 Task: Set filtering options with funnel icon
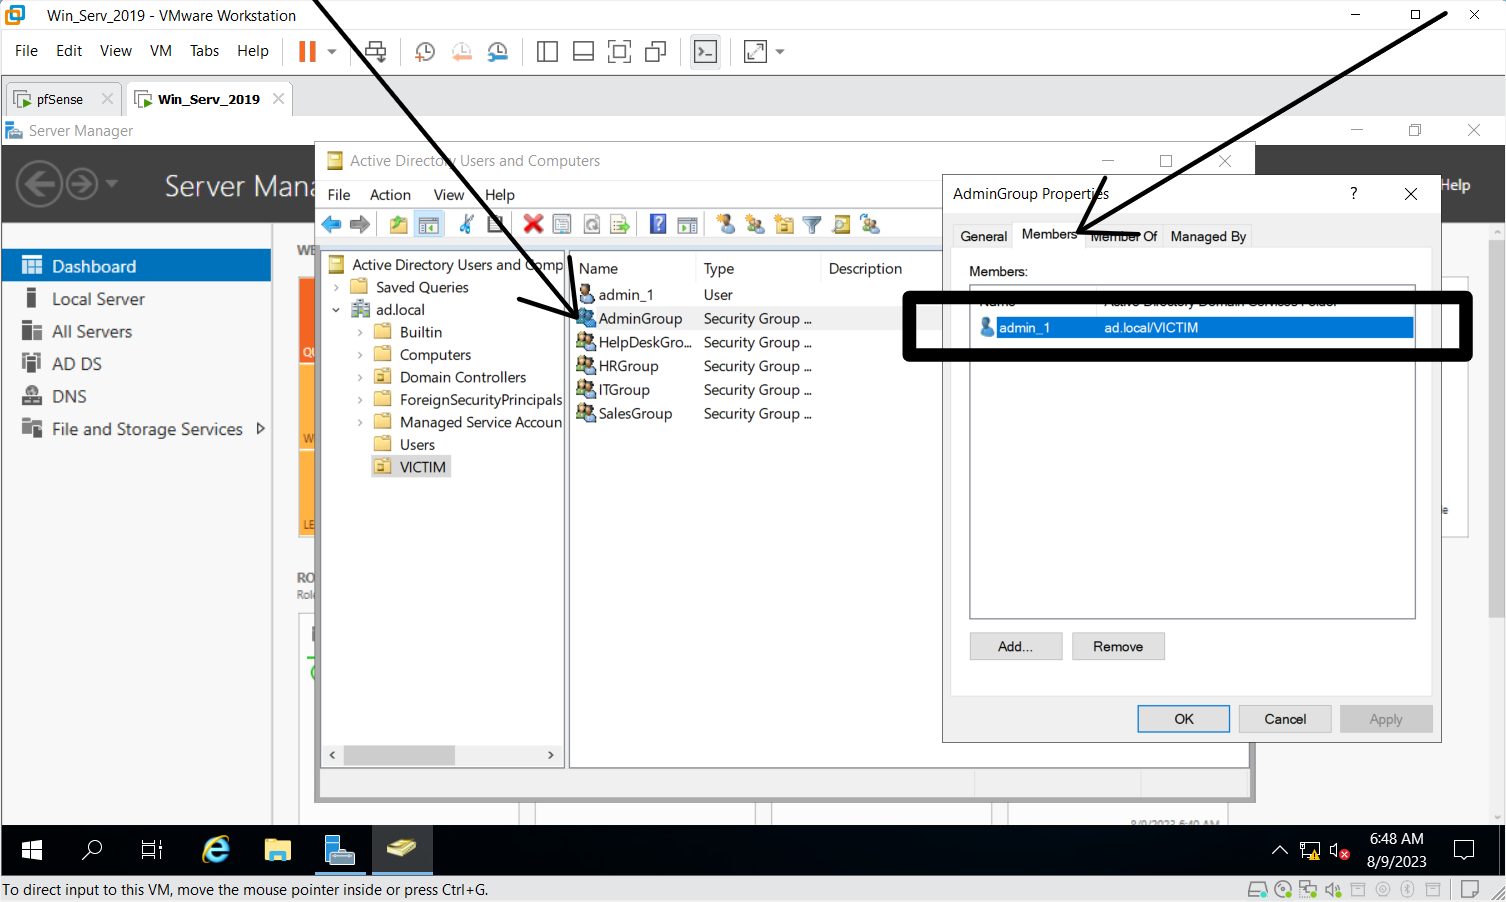pyautogui.click(x=812, y=224)
